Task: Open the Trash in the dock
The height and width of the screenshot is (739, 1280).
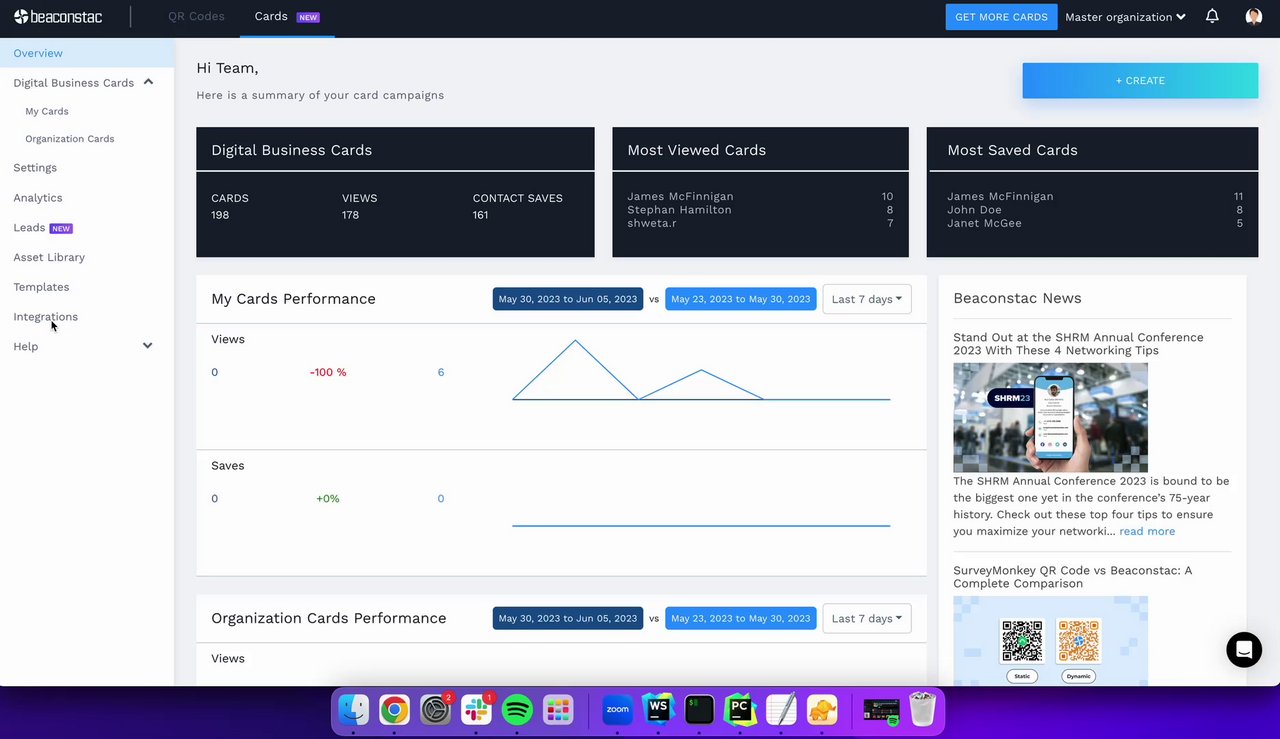Action: (x=922, y=710)
